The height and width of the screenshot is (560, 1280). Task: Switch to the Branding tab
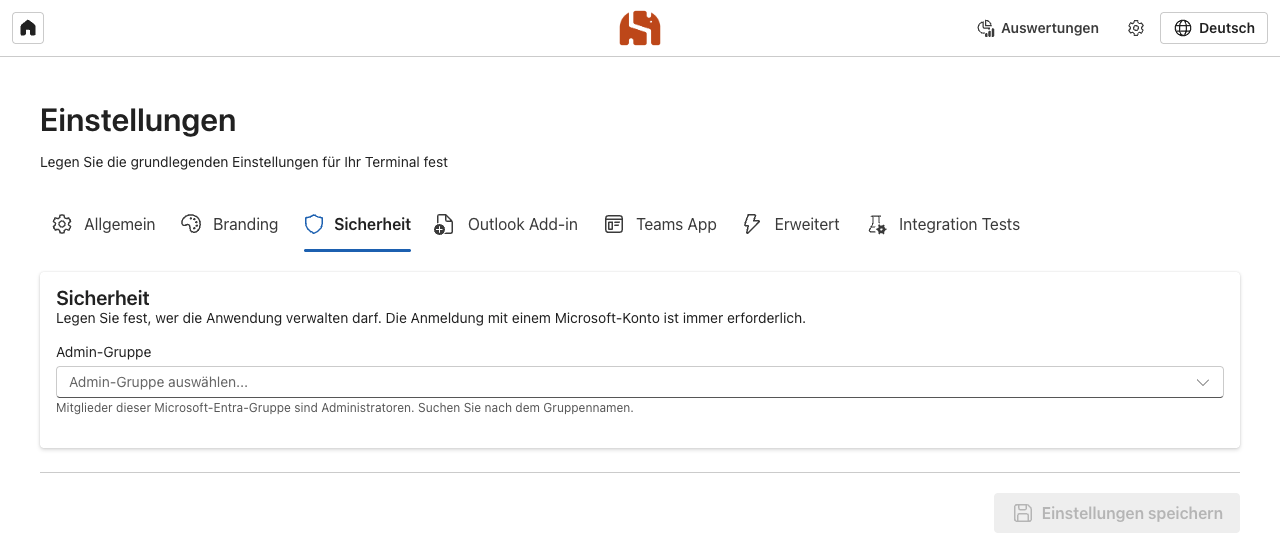click(229, 224)
